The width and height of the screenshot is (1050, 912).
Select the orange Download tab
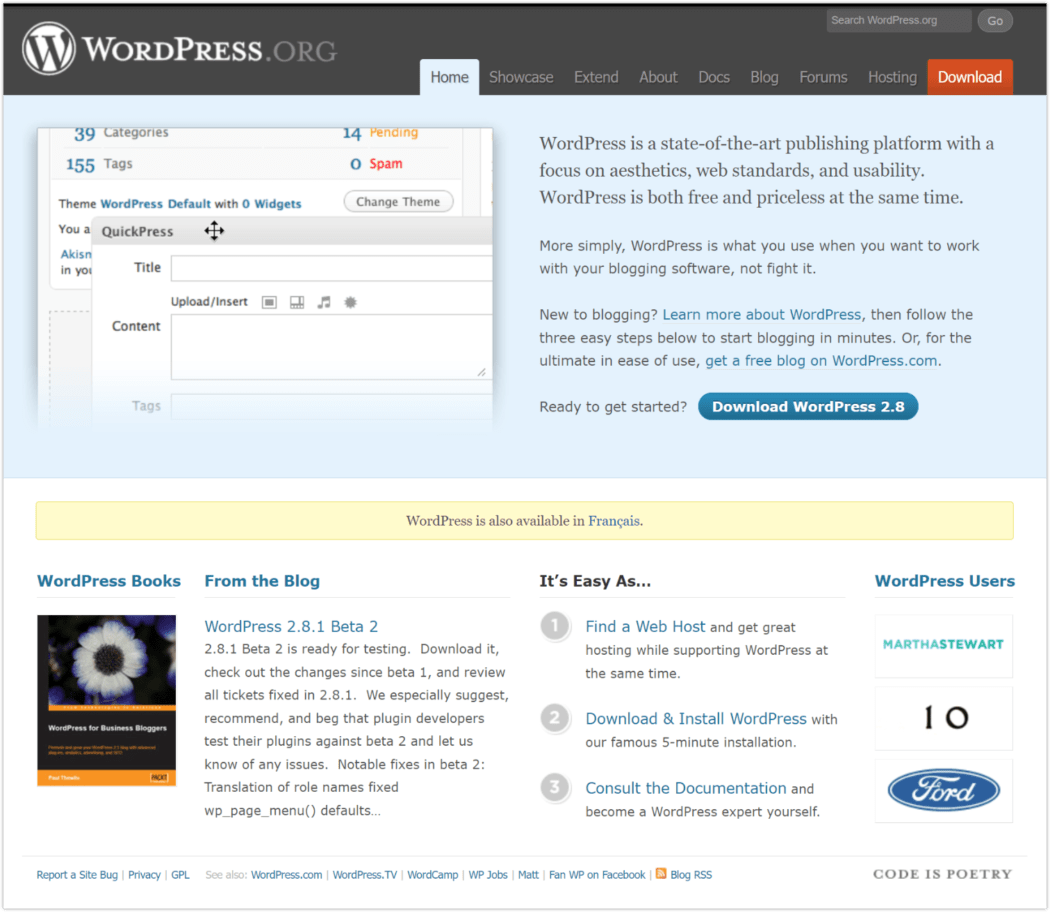pyautogui.click(x=969, y=77)
